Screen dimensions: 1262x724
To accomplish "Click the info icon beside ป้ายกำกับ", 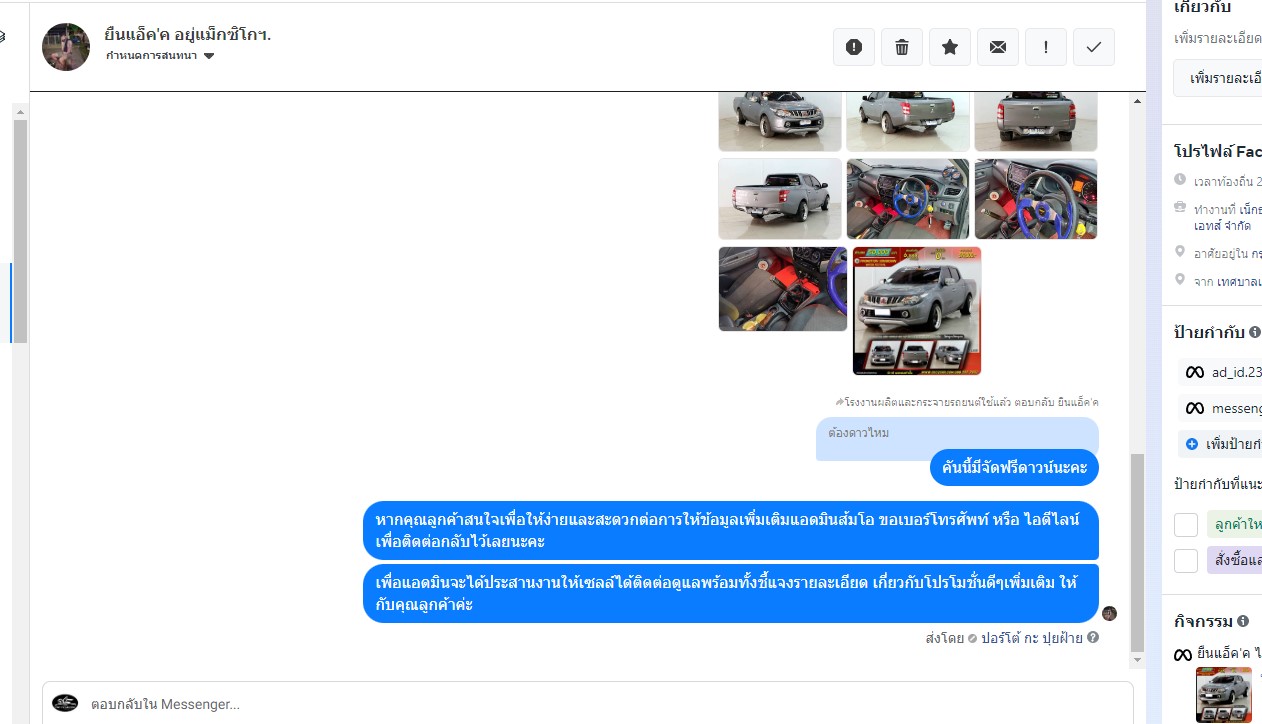I will tap(1255, 332).
